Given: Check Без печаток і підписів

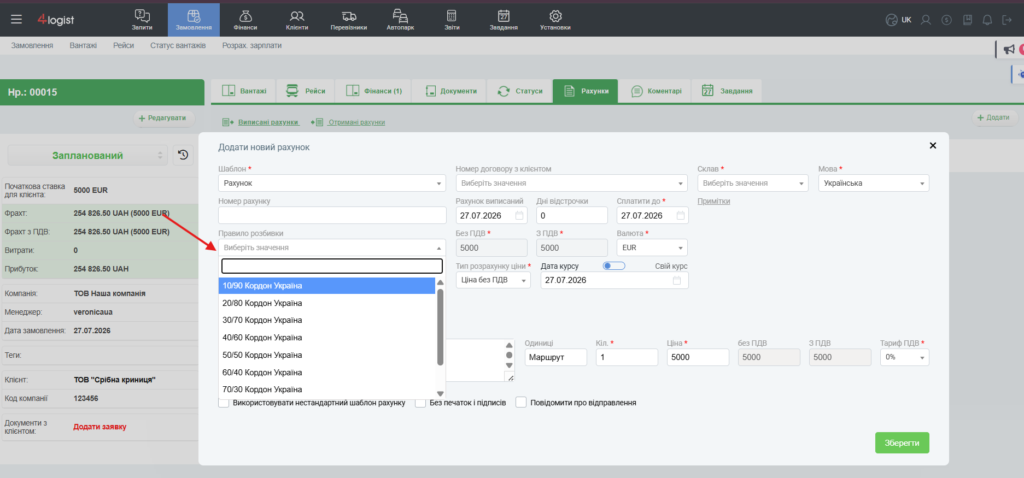Looking at the screenshot, I should pyautogui.click(x=421, y=402).
